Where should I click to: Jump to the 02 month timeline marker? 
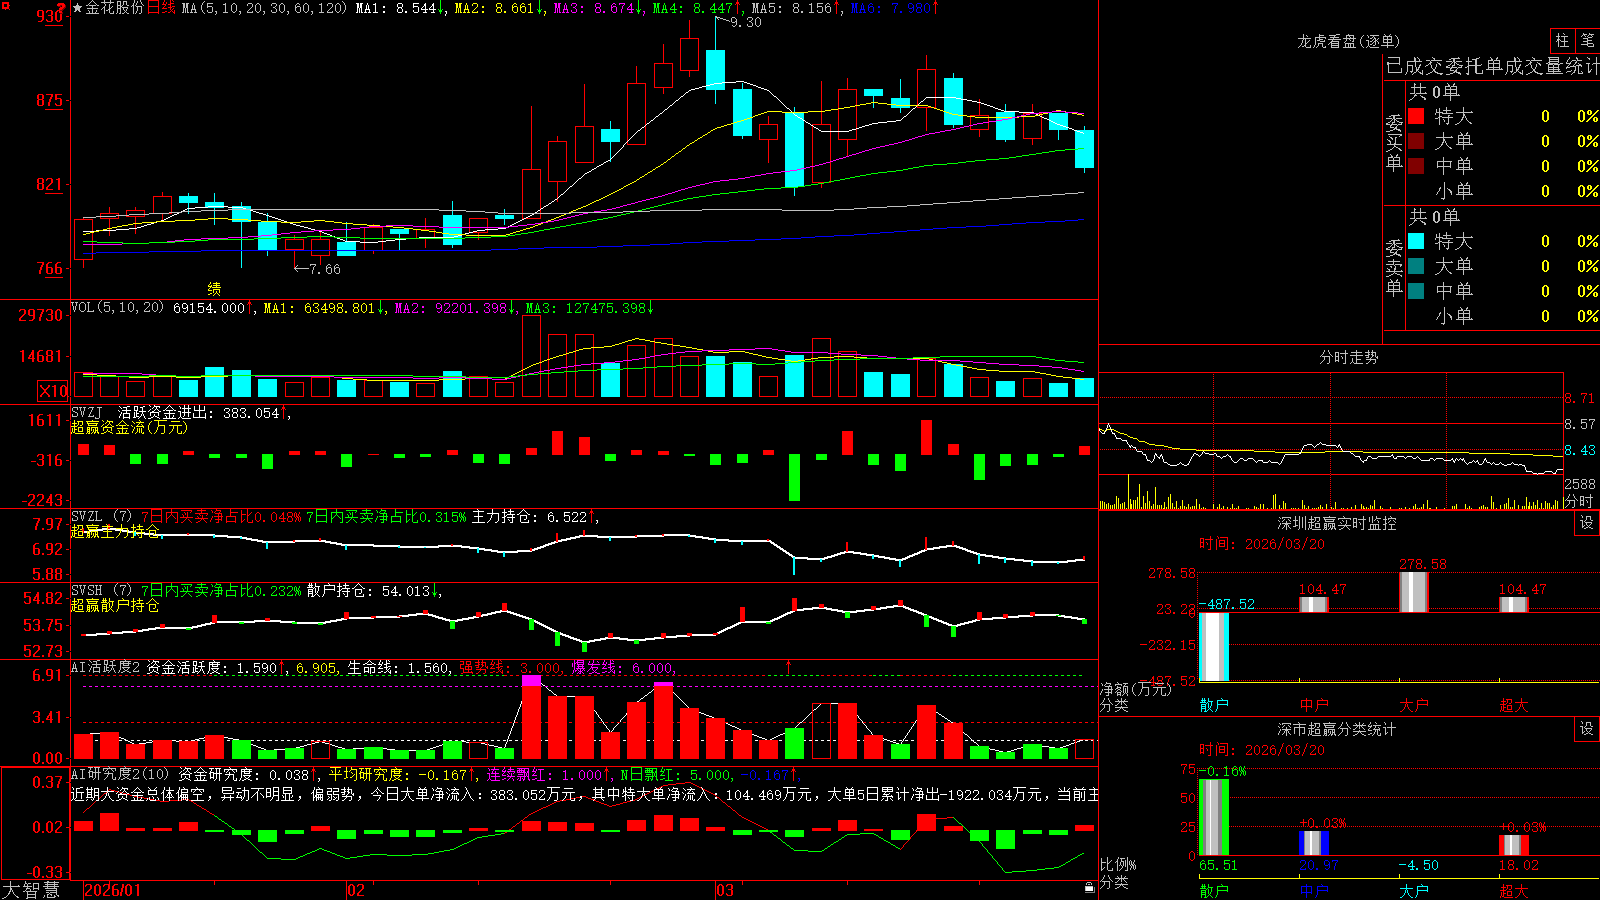click(x=355, y=890)
